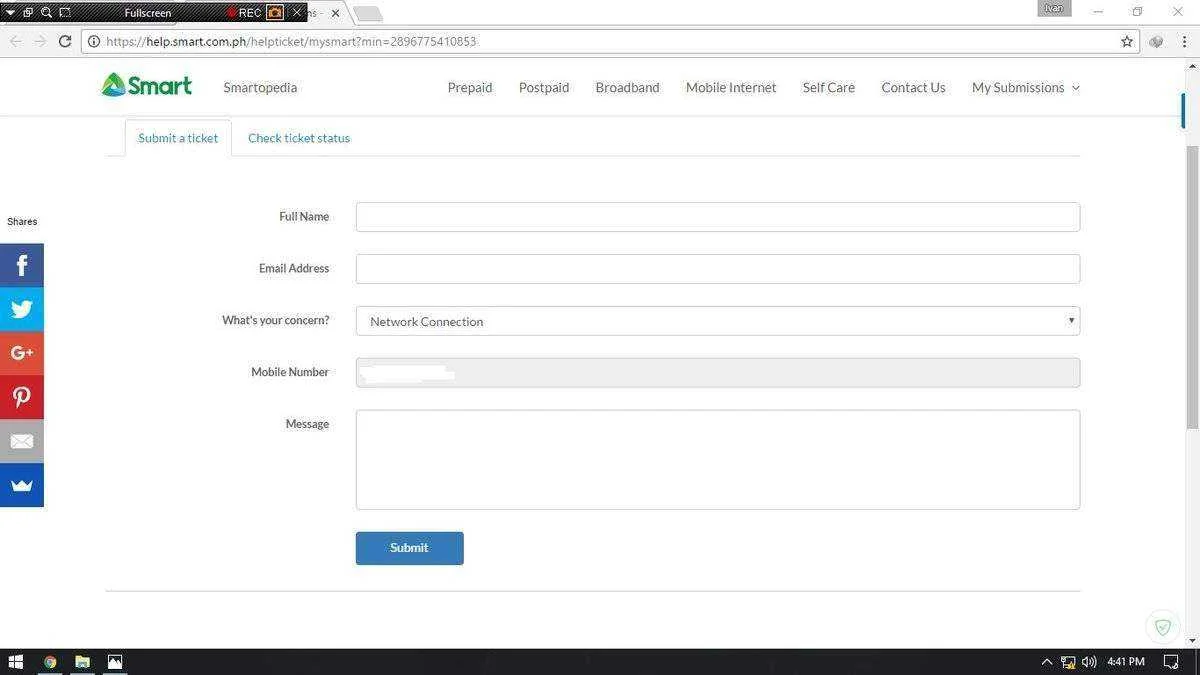
Task: Open Chrome from the taskbar
Action: (50, 661)
